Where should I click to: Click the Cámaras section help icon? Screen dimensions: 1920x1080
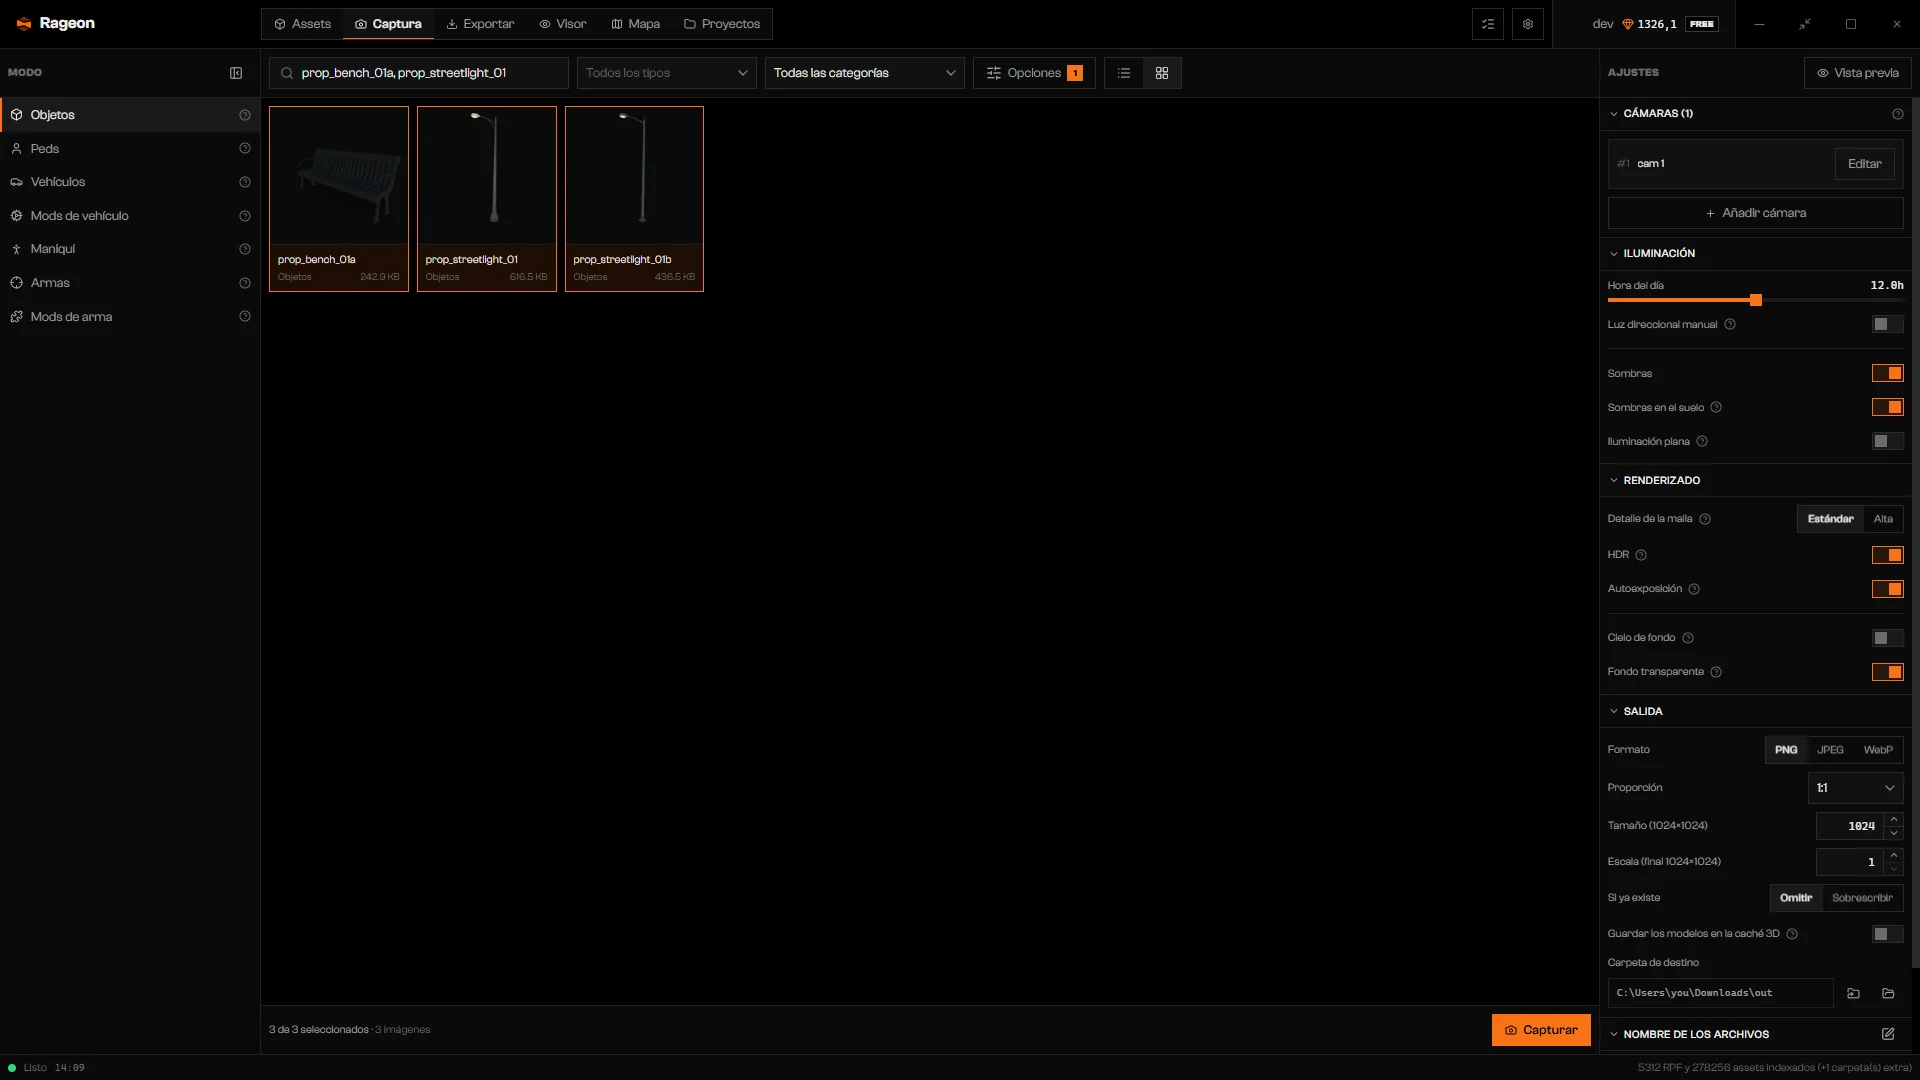click(x=1898, y=114)
